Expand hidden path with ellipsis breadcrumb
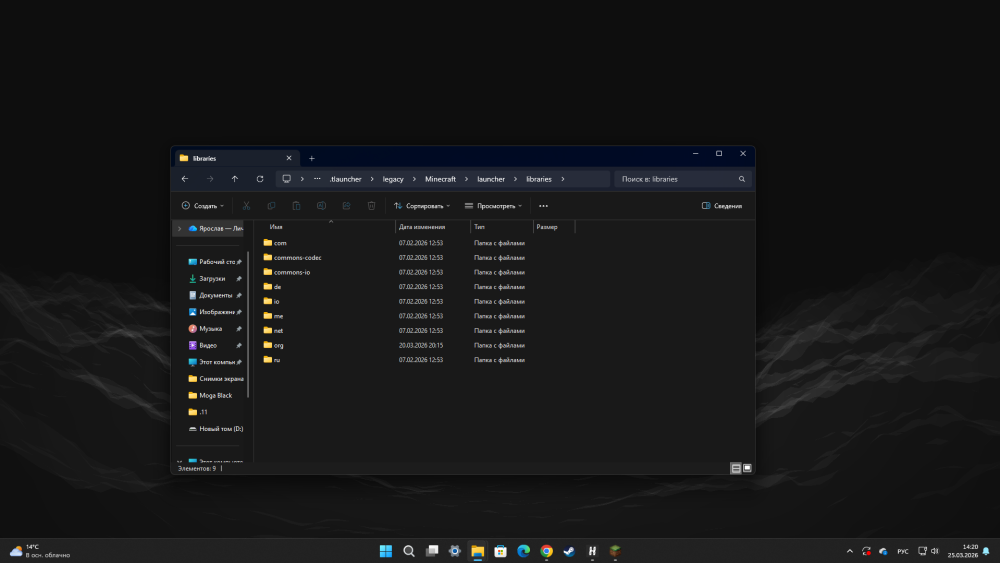The image size is (1000, 563). click(317, 179)
